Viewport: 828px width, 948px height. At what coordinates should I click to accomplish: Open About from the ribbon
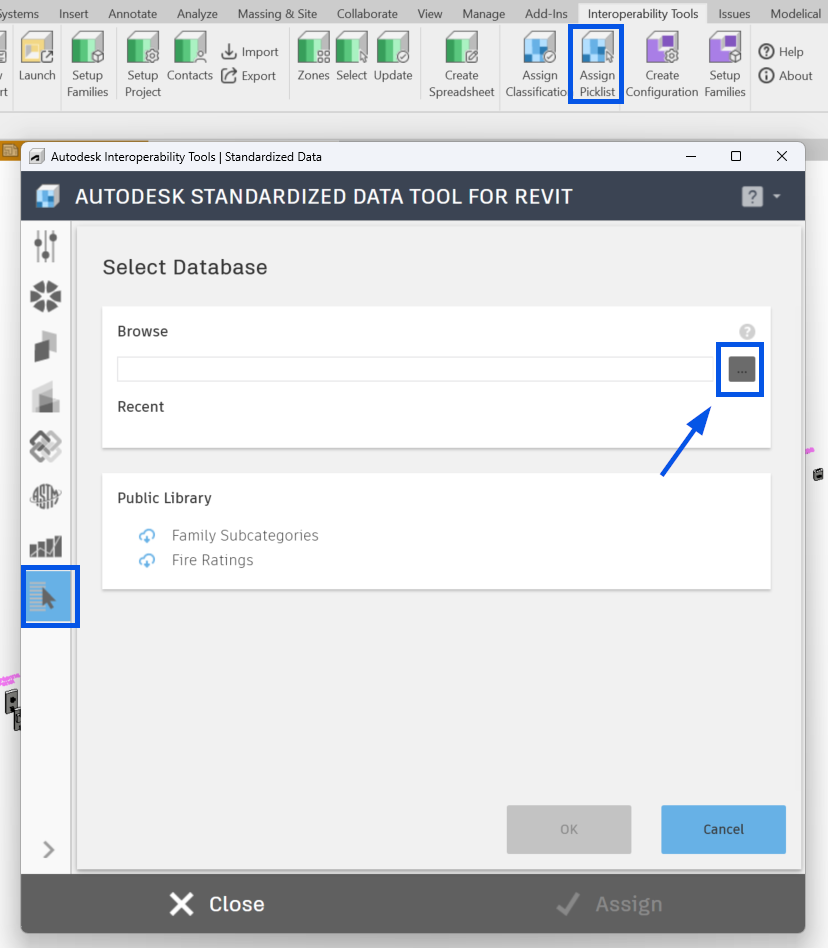coord(786,76)
